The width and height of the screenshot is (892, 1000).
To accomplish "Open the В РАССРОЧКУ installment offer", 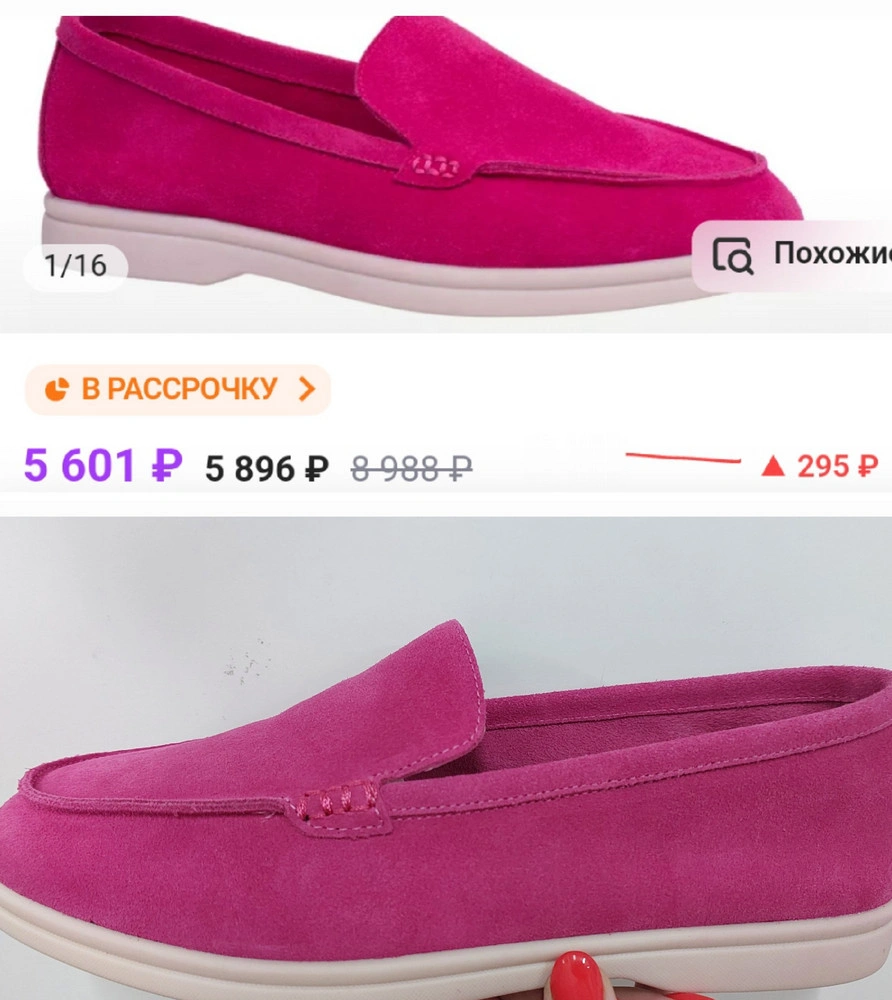I will [178, 389].
